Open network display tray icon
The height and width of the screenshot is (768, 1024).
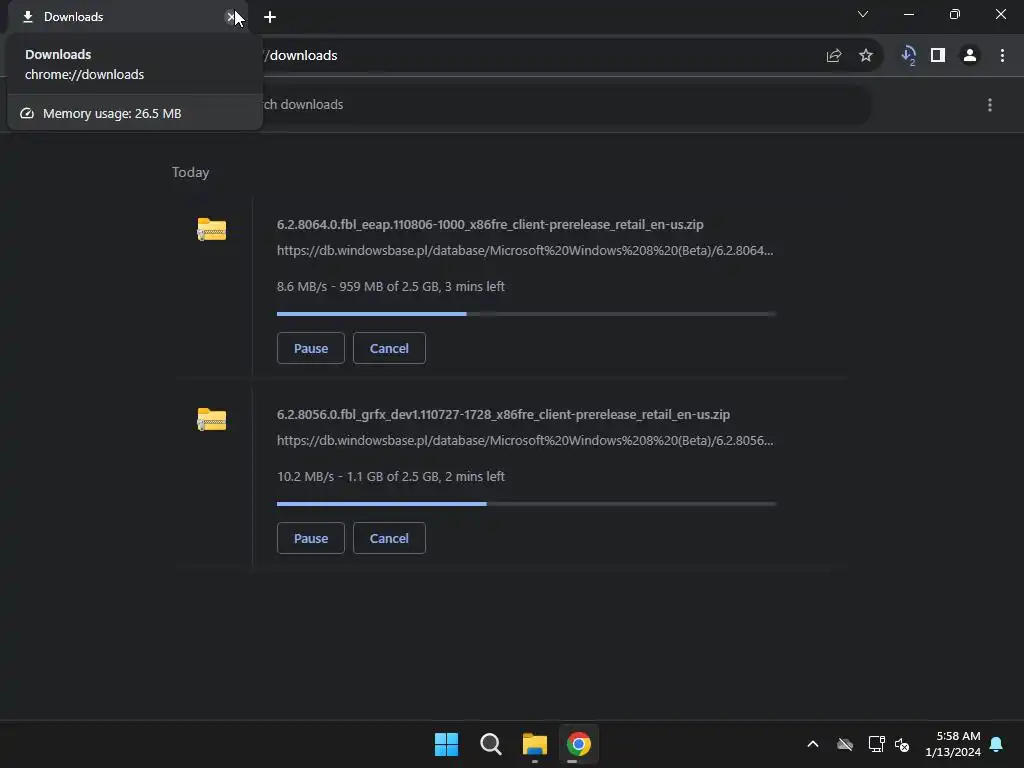tap(876, 744)
